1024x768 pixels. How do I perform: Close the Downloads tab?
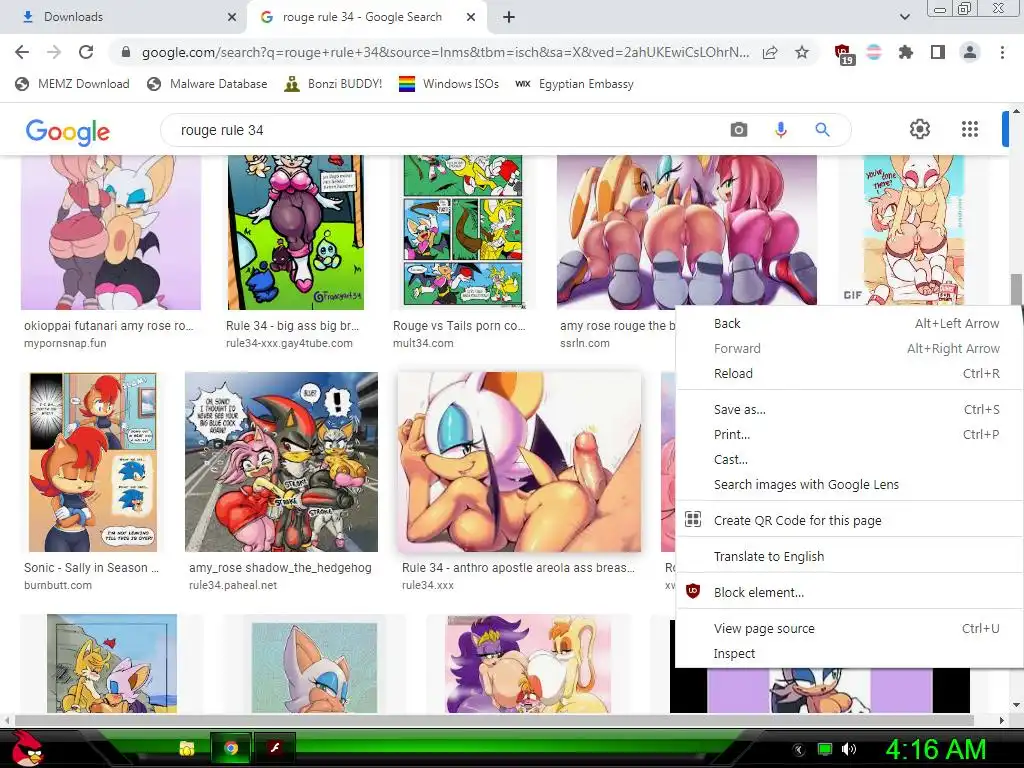(x=232, y=17)
